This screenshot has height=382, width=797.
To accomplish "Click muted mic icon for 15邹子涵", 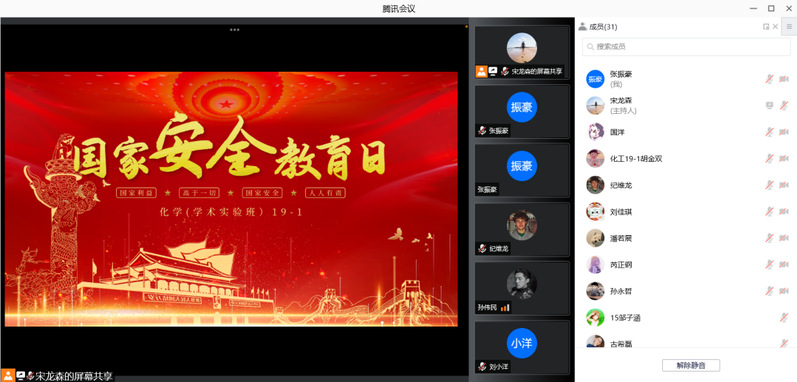I will (x=784, y=318).
